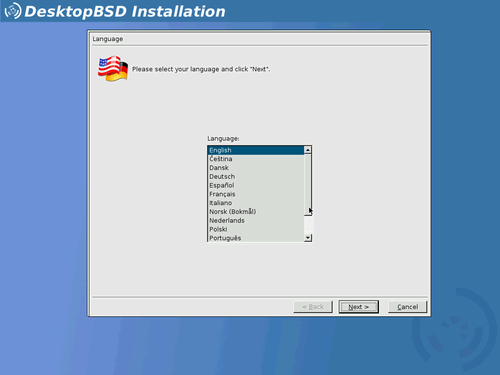
Task: Click the DesktopBSD logo icon in header
Action: point(13,11)
